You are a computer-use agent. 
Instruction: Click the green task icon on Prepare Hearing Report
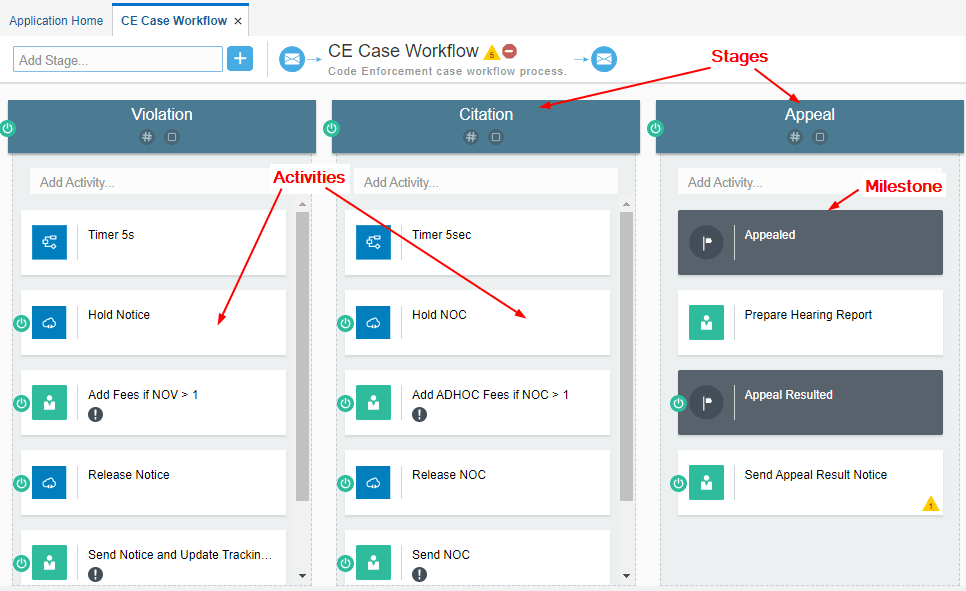[x=706, y=322]
